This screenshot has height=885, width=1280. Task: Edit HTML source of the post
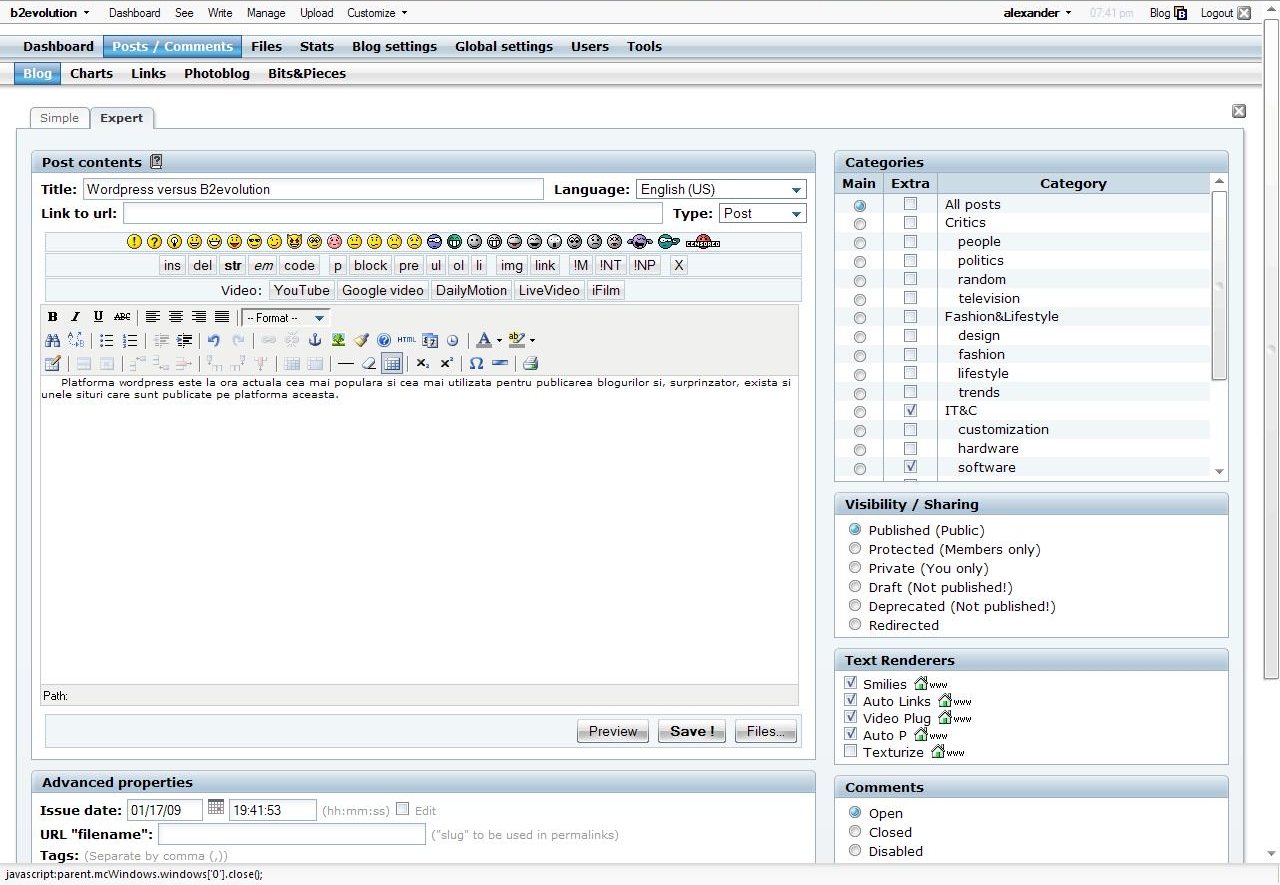point(407,340)
